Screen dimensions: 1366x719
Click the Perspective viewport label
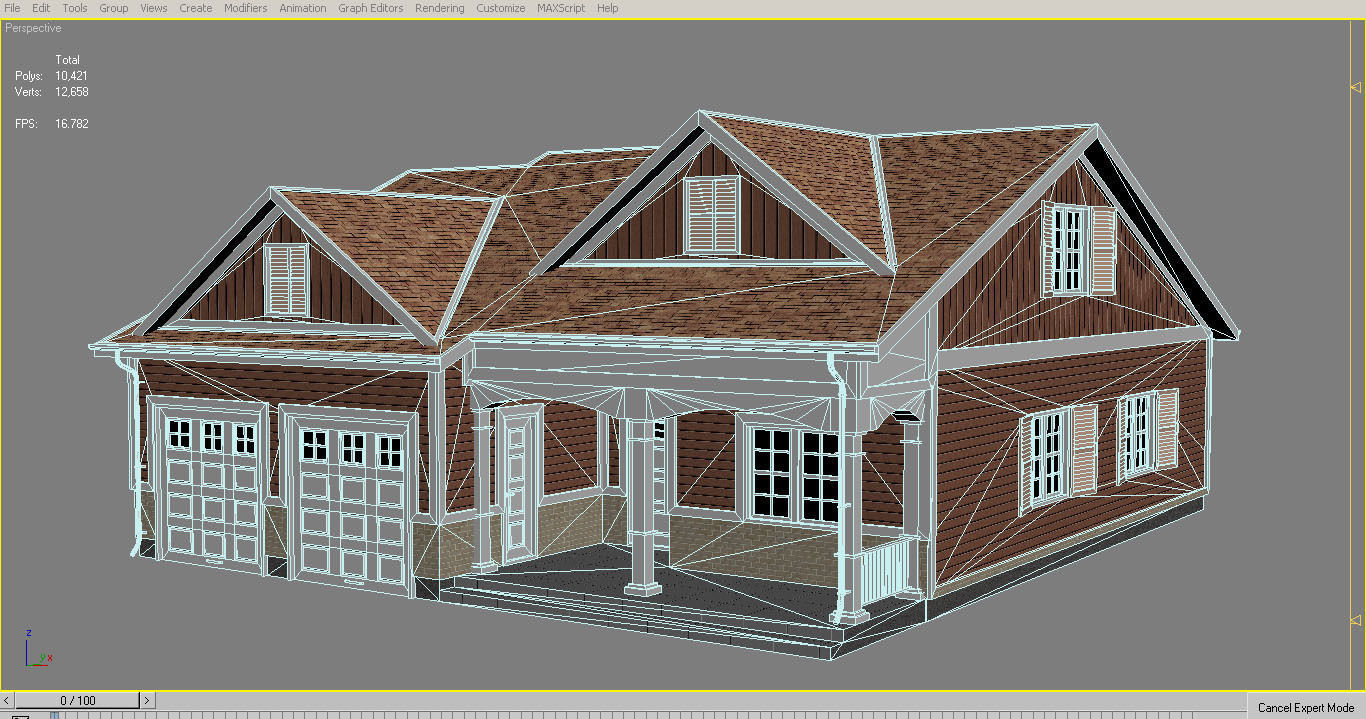pos(34,28)
